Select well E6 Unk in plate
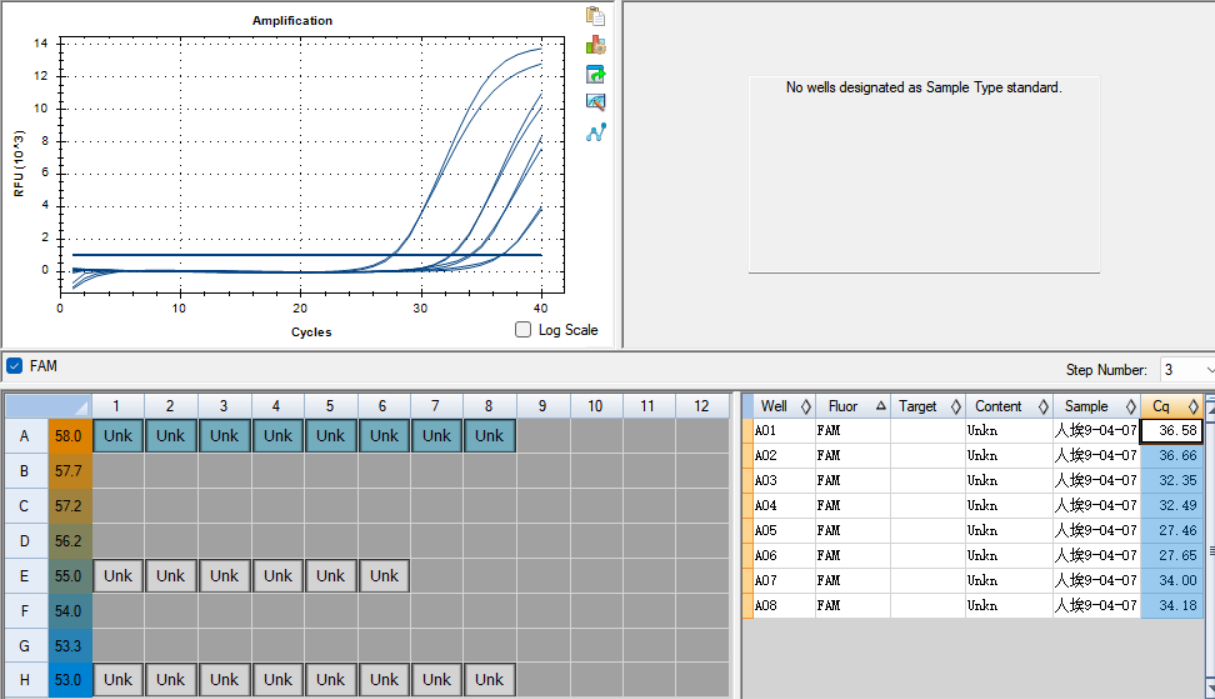This screenshot has height=699, width=1215. (x=384, y=576)
